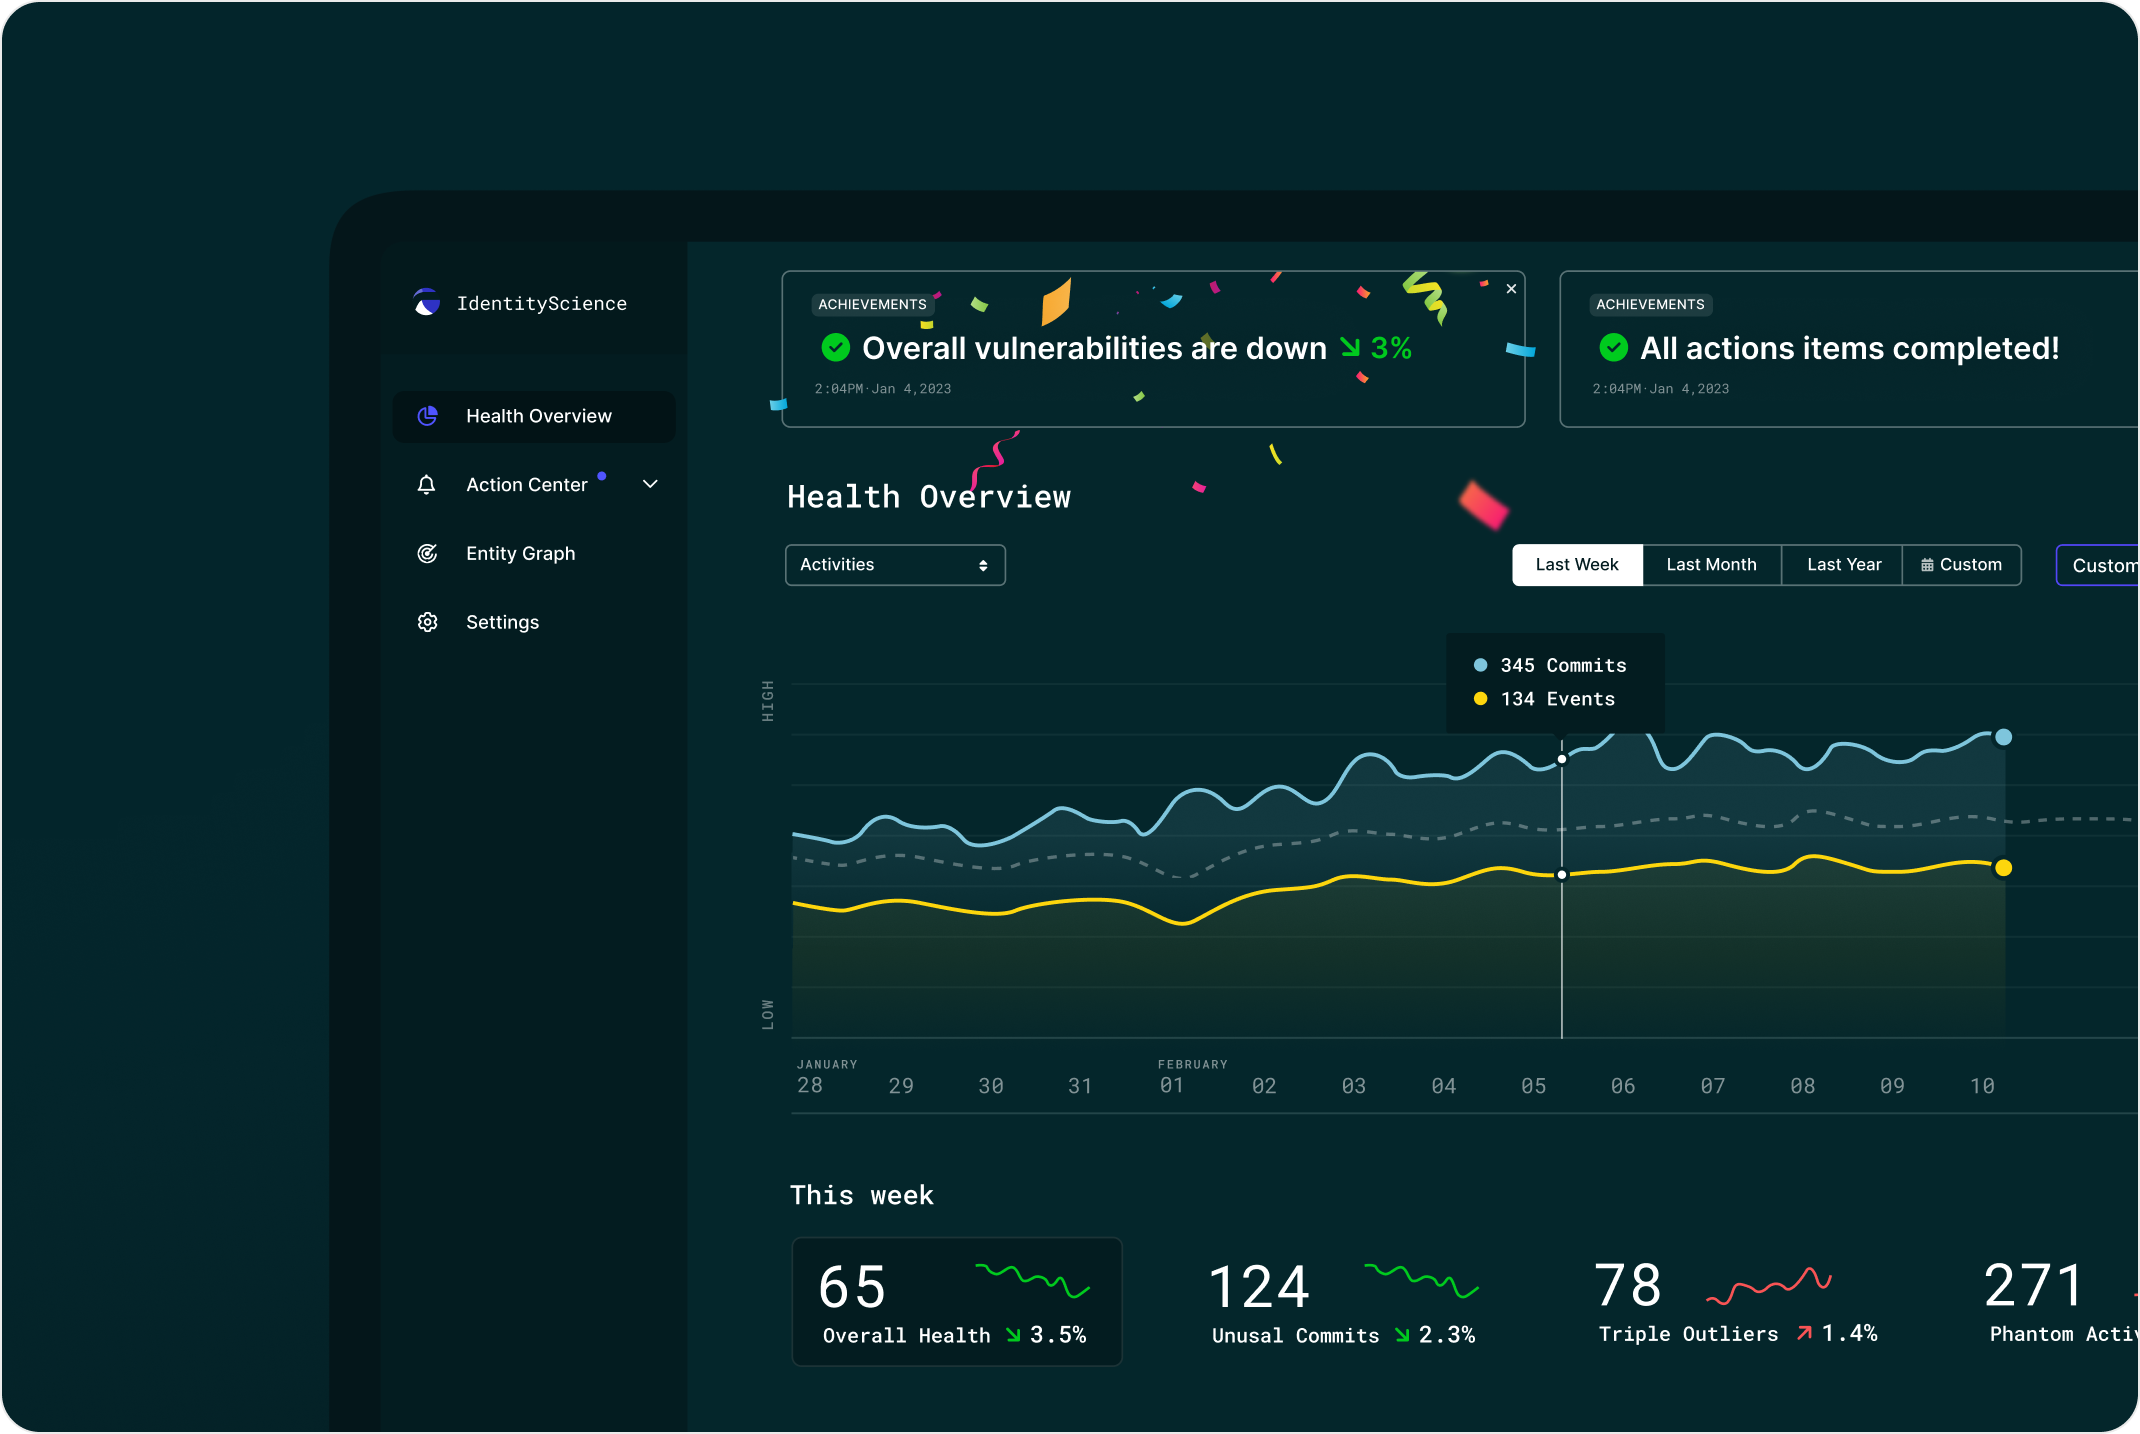
Task: Click the Overall Health sparkline
Action: 1032,1280
